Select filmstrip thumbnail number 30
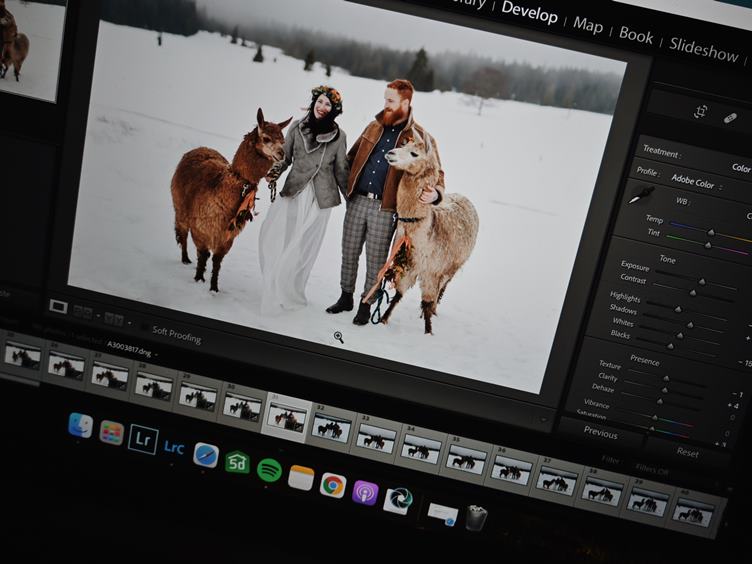Viewport: 752px width, 564px height. pos(243,409)
